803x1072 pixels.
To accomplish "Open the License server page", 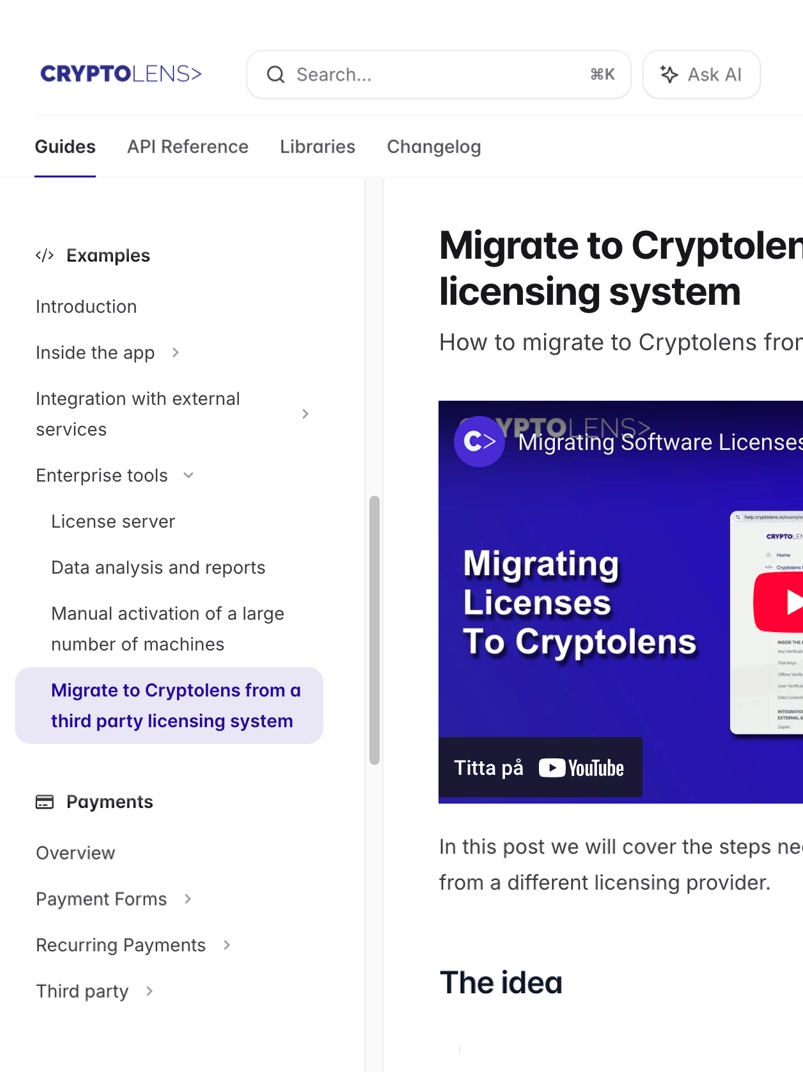I will pyautogui.click(x=113, y=522).
